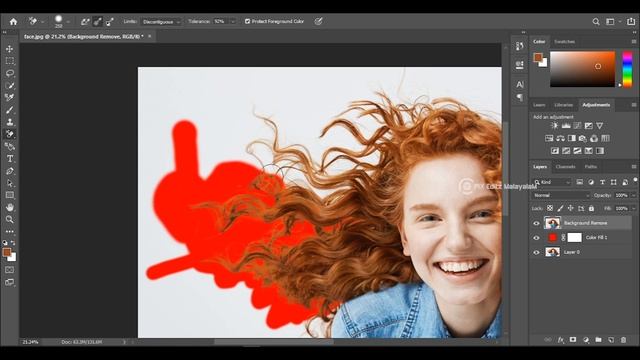Open the brush preset picker dropdown
The height and width of the screenshot is (360, 640).
(x=68, y=22)
